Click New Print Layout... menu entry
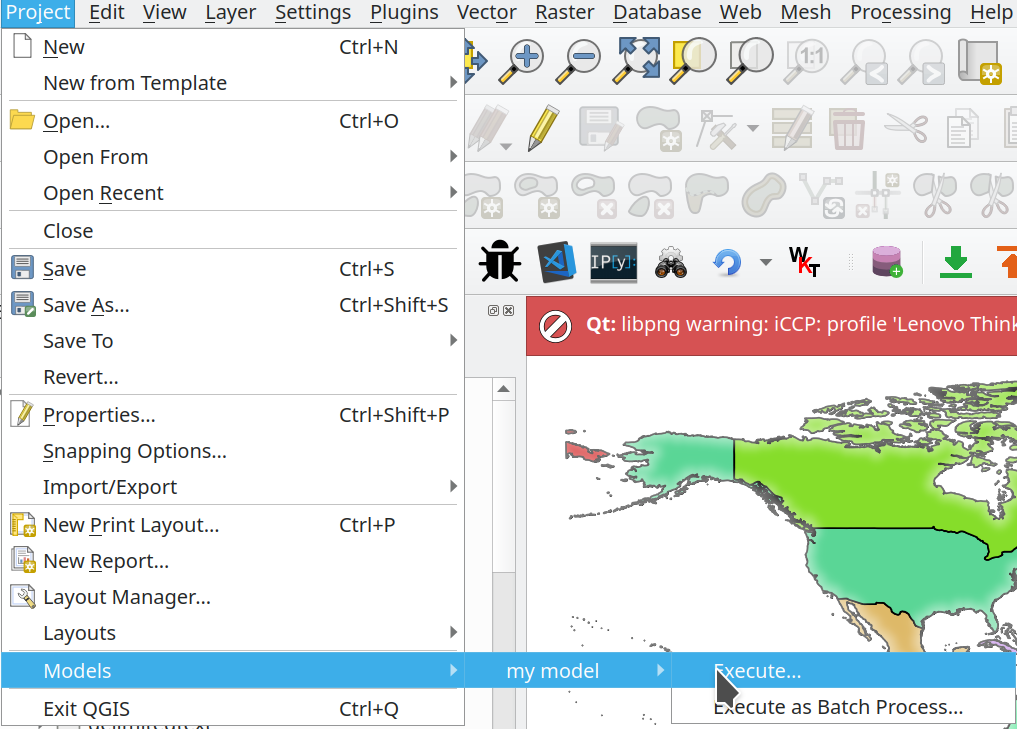 [x=130, y=525]
